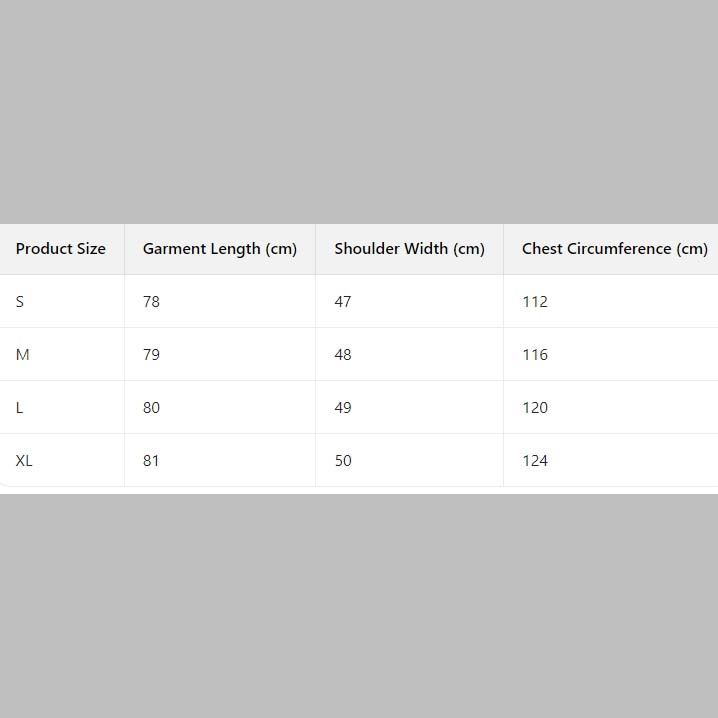Click the Chest Circumference (cm) header
718x718 pixels.
pyautogui.click(x=614, y=249)
